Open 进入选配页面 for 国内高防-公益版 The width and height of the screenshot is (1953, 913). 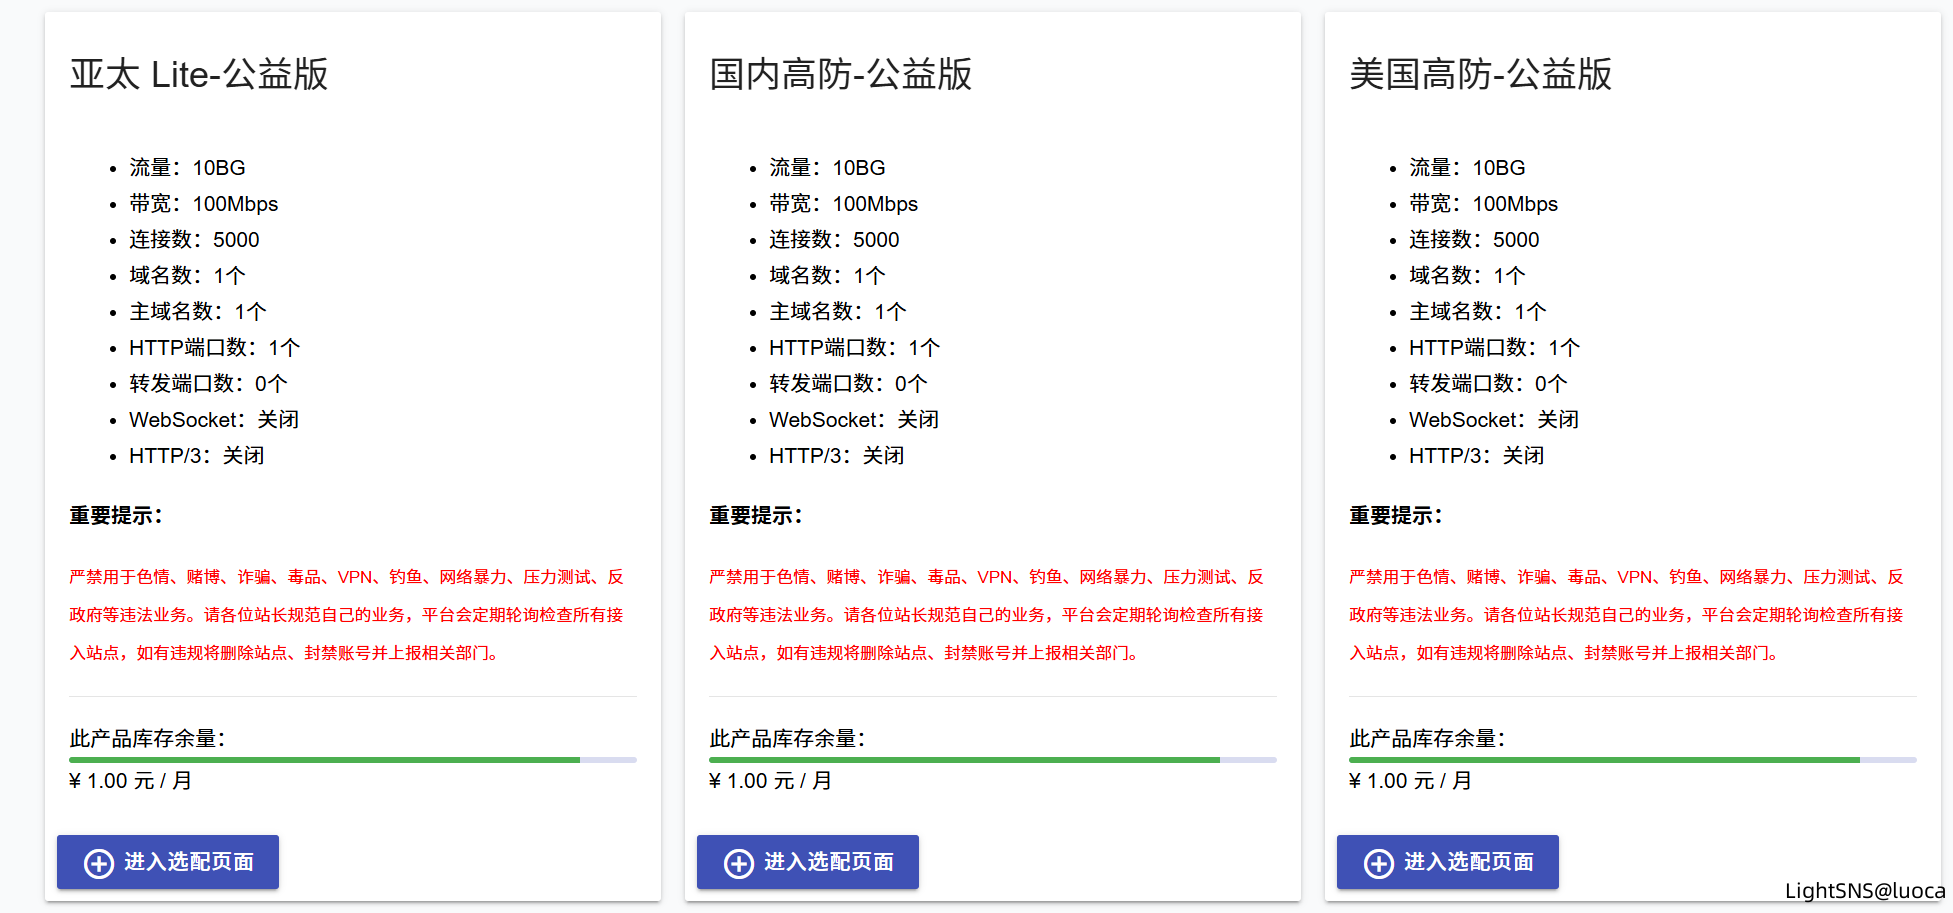pos(808,862)
